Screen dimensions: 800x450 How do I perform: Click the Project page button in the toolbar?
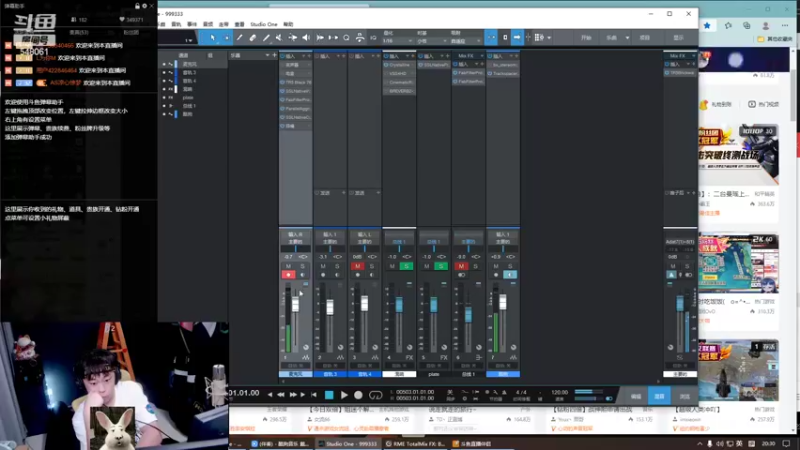pos(645,38)
